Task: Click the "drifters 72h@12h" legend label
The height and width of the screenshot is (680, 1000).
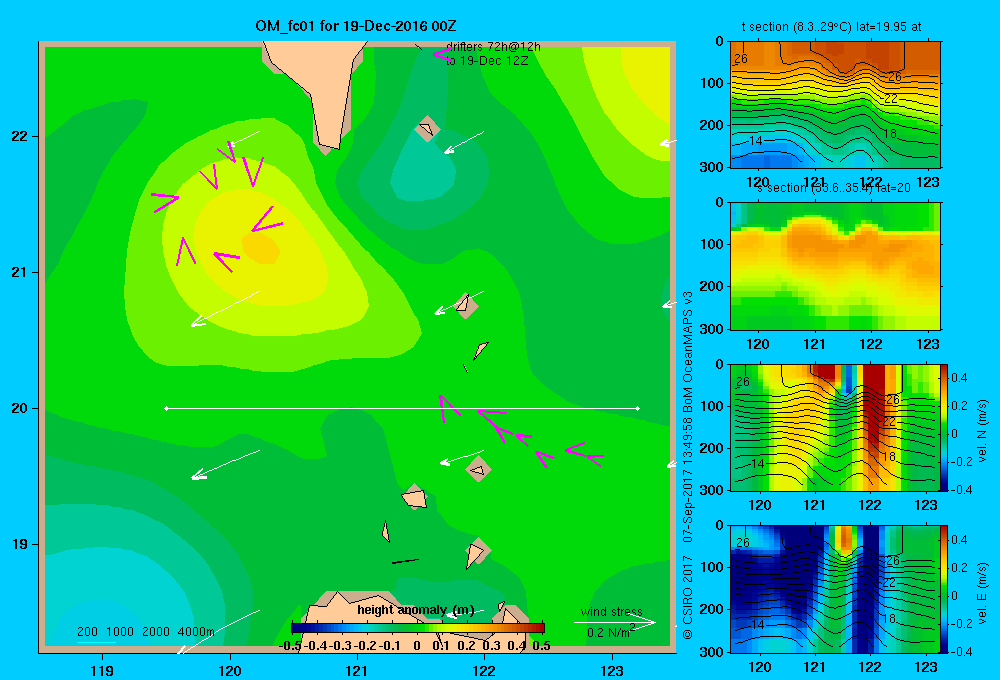Action: click(493, 47)
